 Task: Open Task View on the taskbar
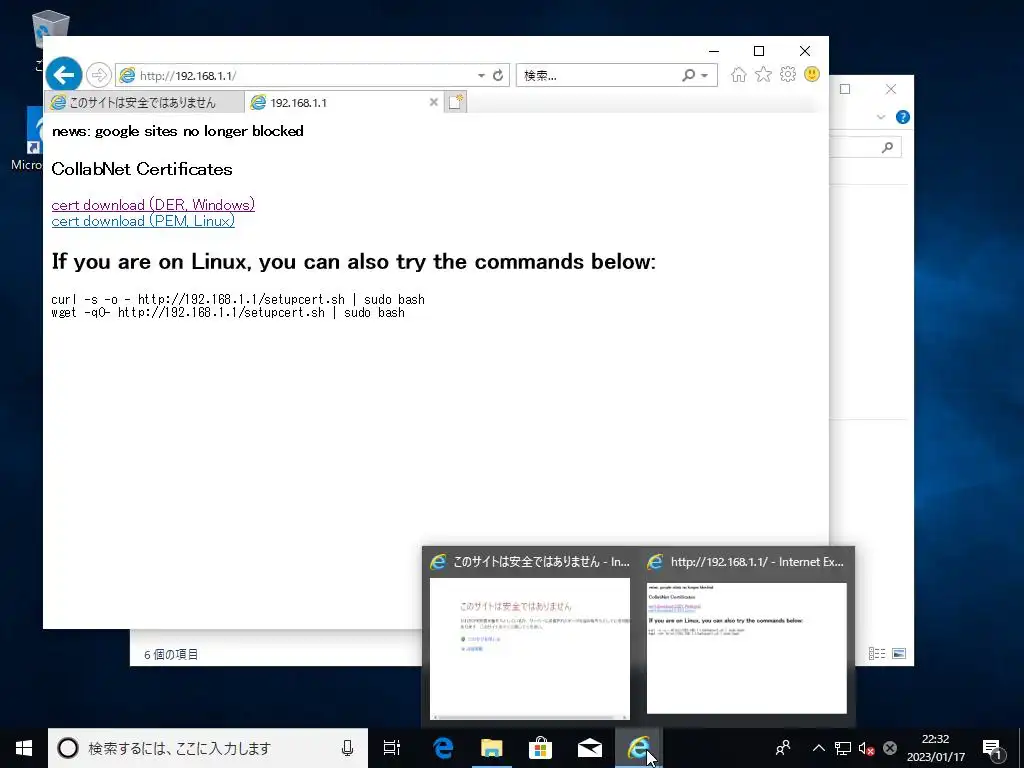click(392, 748)
